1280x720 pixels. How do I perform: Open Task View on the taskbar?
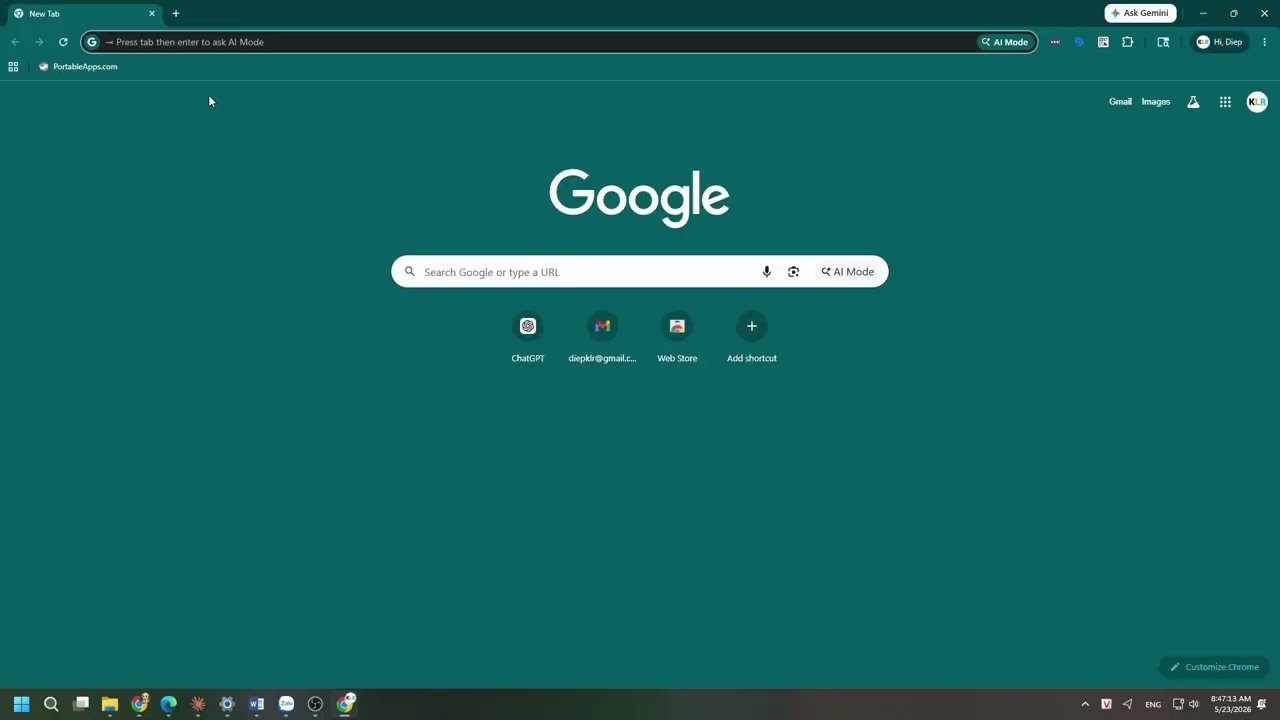point(81,704)
